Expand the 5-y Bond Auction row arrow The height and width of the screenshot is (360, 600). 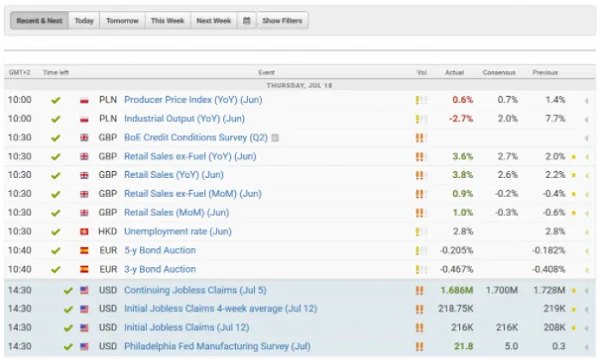[586, 251]
